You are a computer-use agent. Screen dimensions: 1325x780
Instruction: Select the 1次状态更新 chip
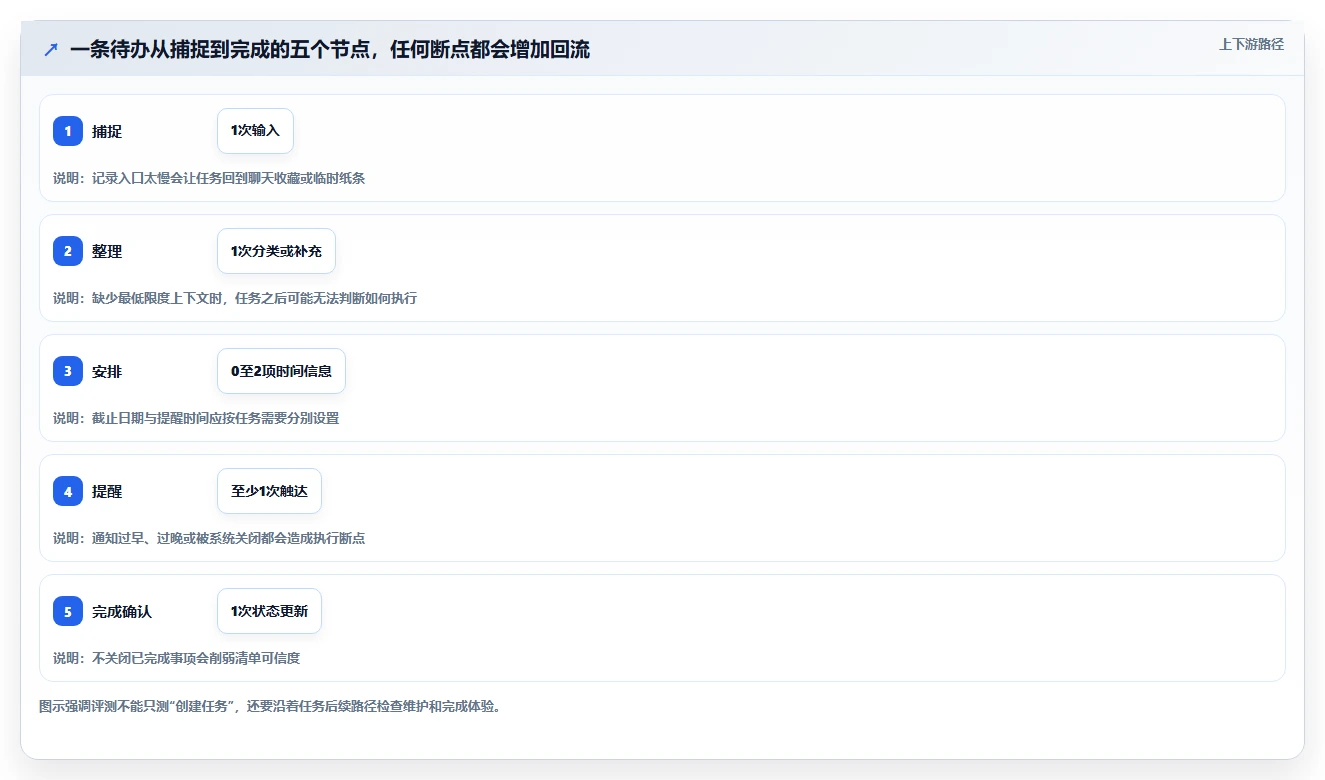[x=269, y=611]
